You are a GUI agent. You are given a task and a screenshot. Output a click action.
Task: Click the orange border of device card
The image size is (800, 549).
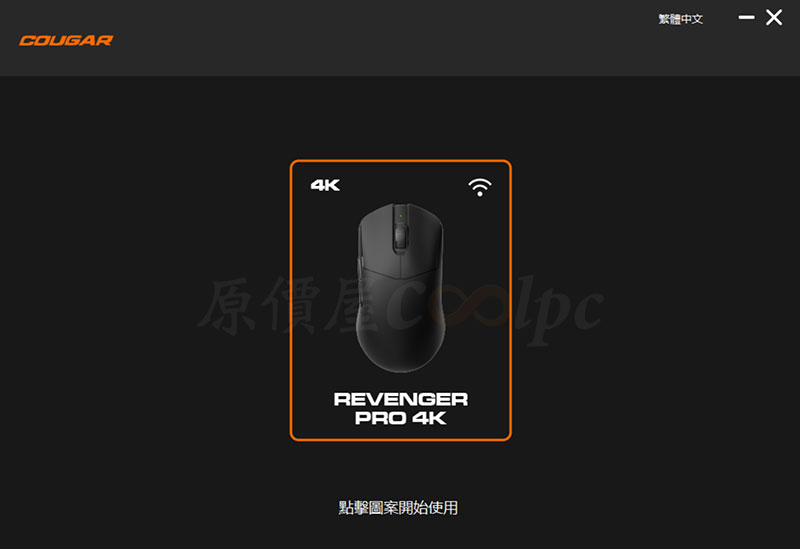click(291, 300)
